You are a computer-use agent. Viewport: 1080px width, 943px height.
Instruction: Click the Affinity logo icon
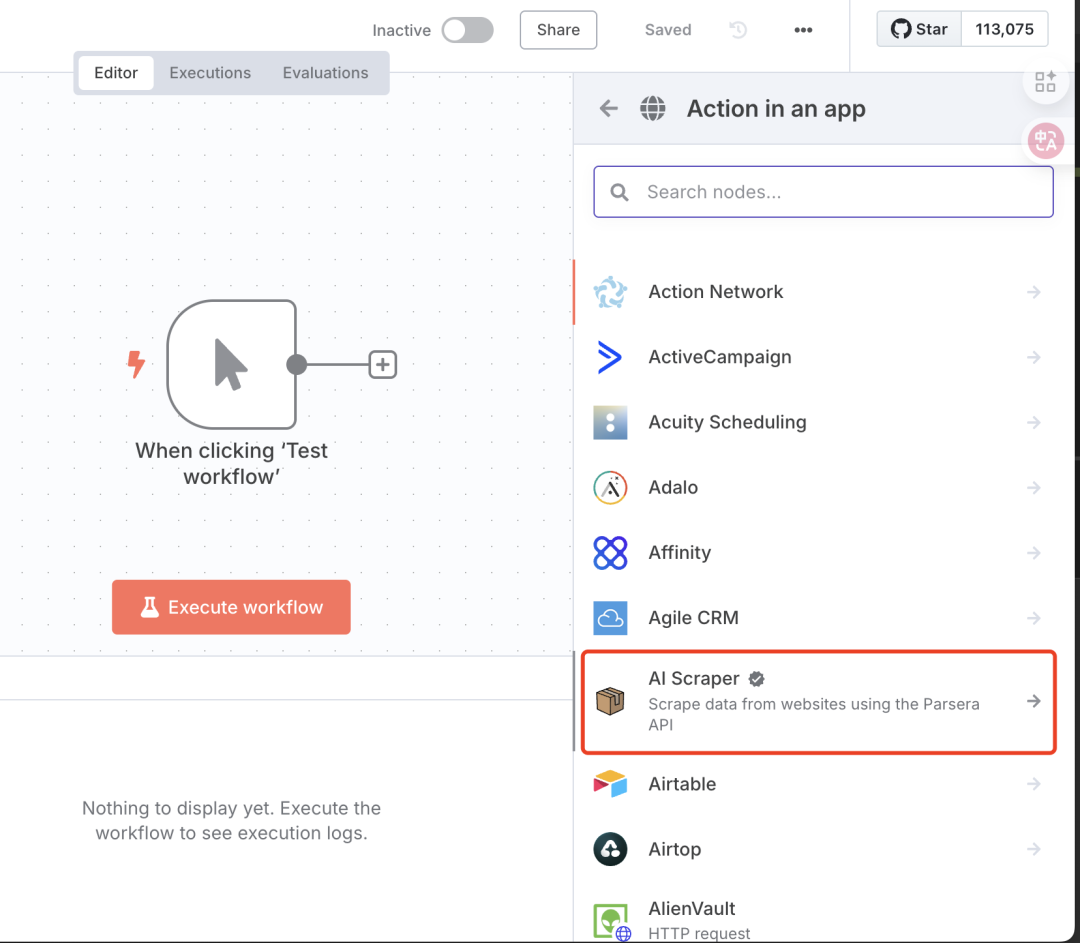[610, 552]
